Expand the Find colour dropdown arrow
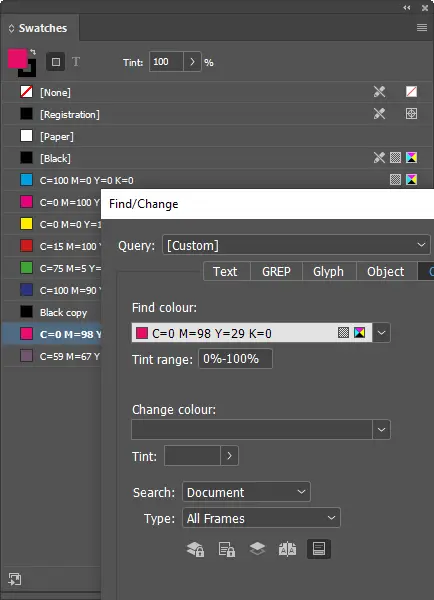 pyautogui.click(x=381, y=333)
